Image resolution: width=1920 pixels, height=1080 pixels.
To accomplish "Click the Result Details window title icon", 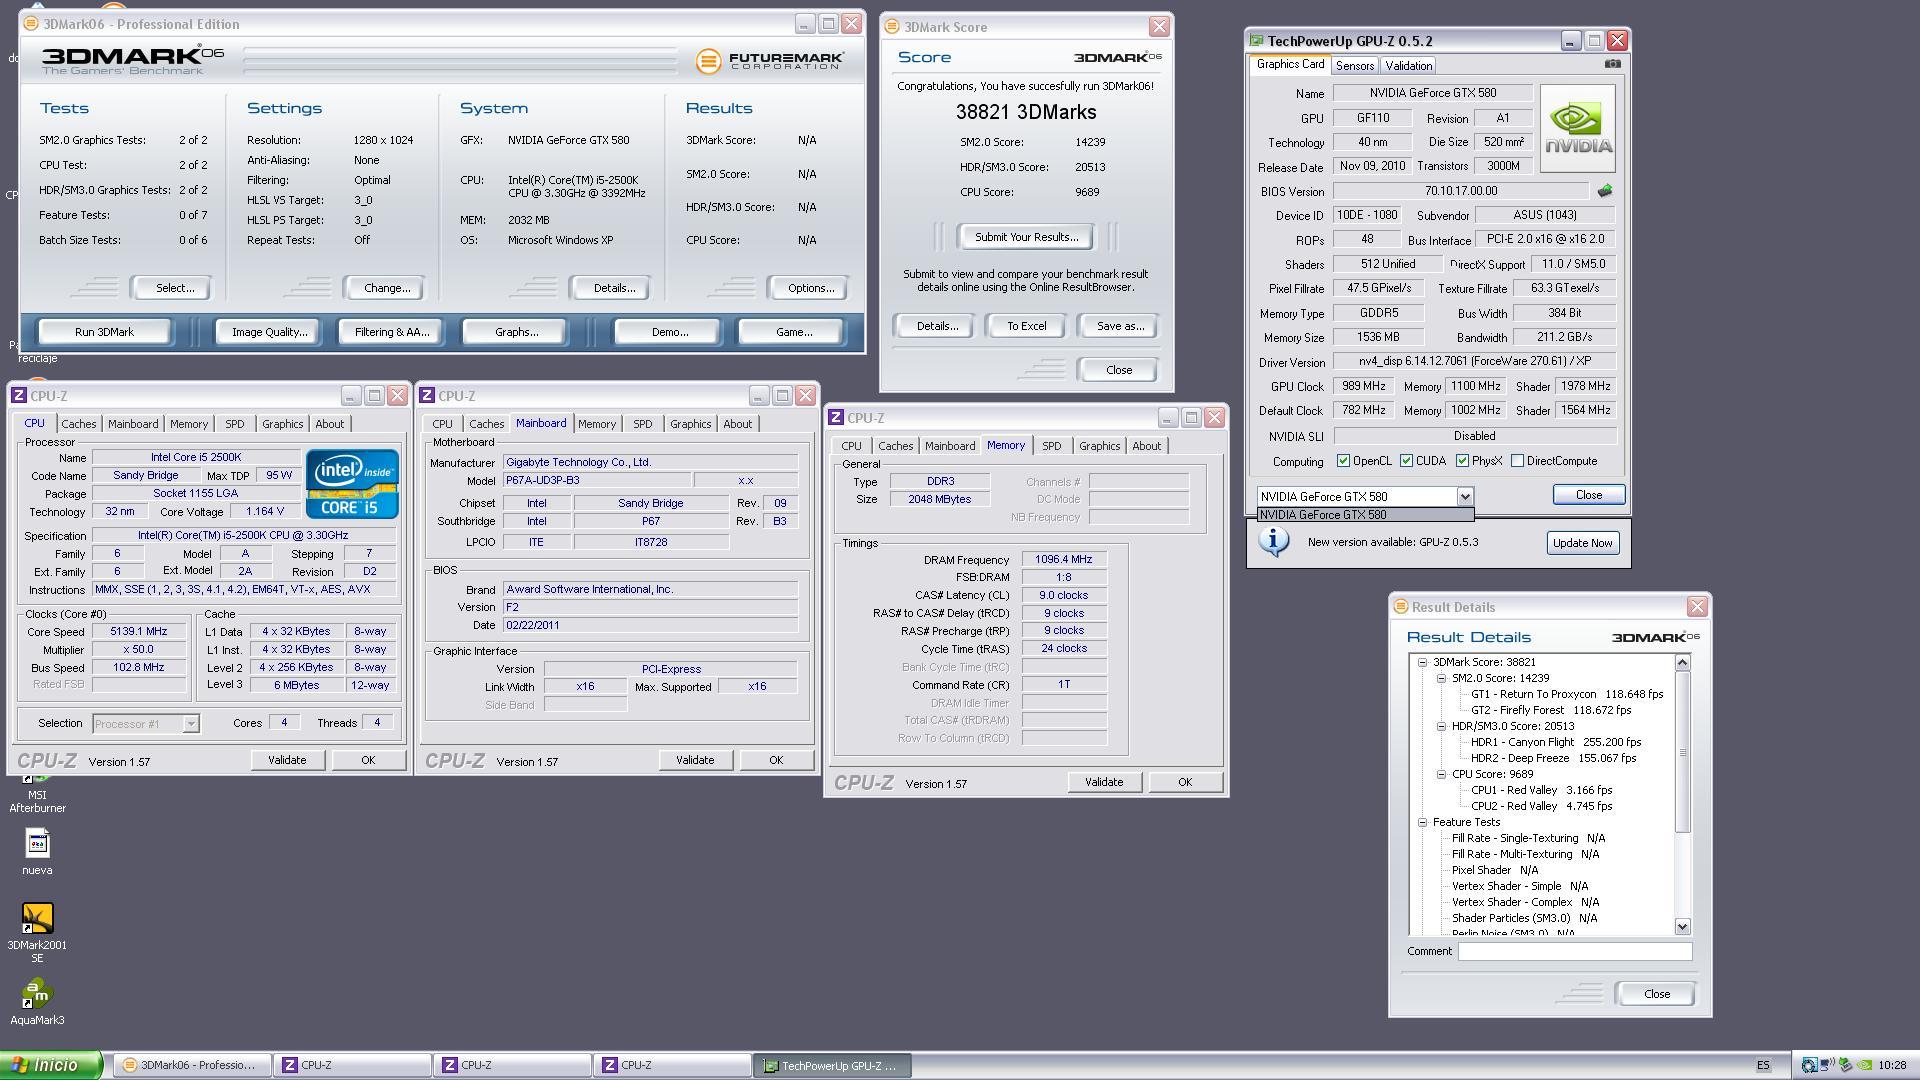I will 1401,607.
